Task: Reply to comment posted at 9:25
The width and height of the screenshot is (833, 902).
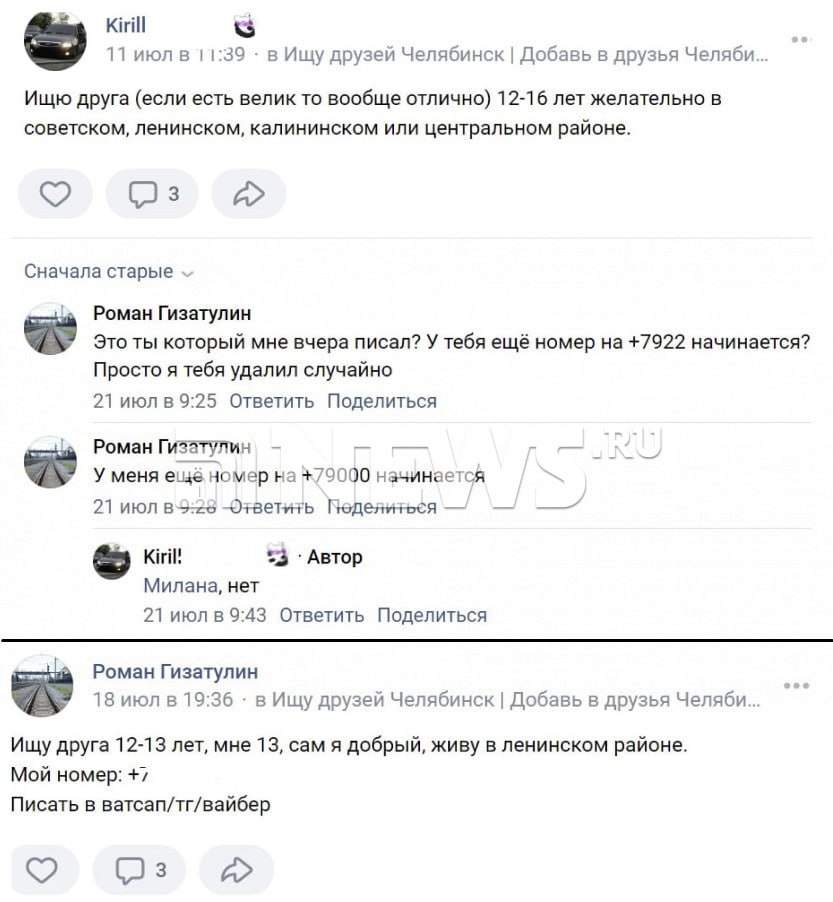Action: coord(272,401)
